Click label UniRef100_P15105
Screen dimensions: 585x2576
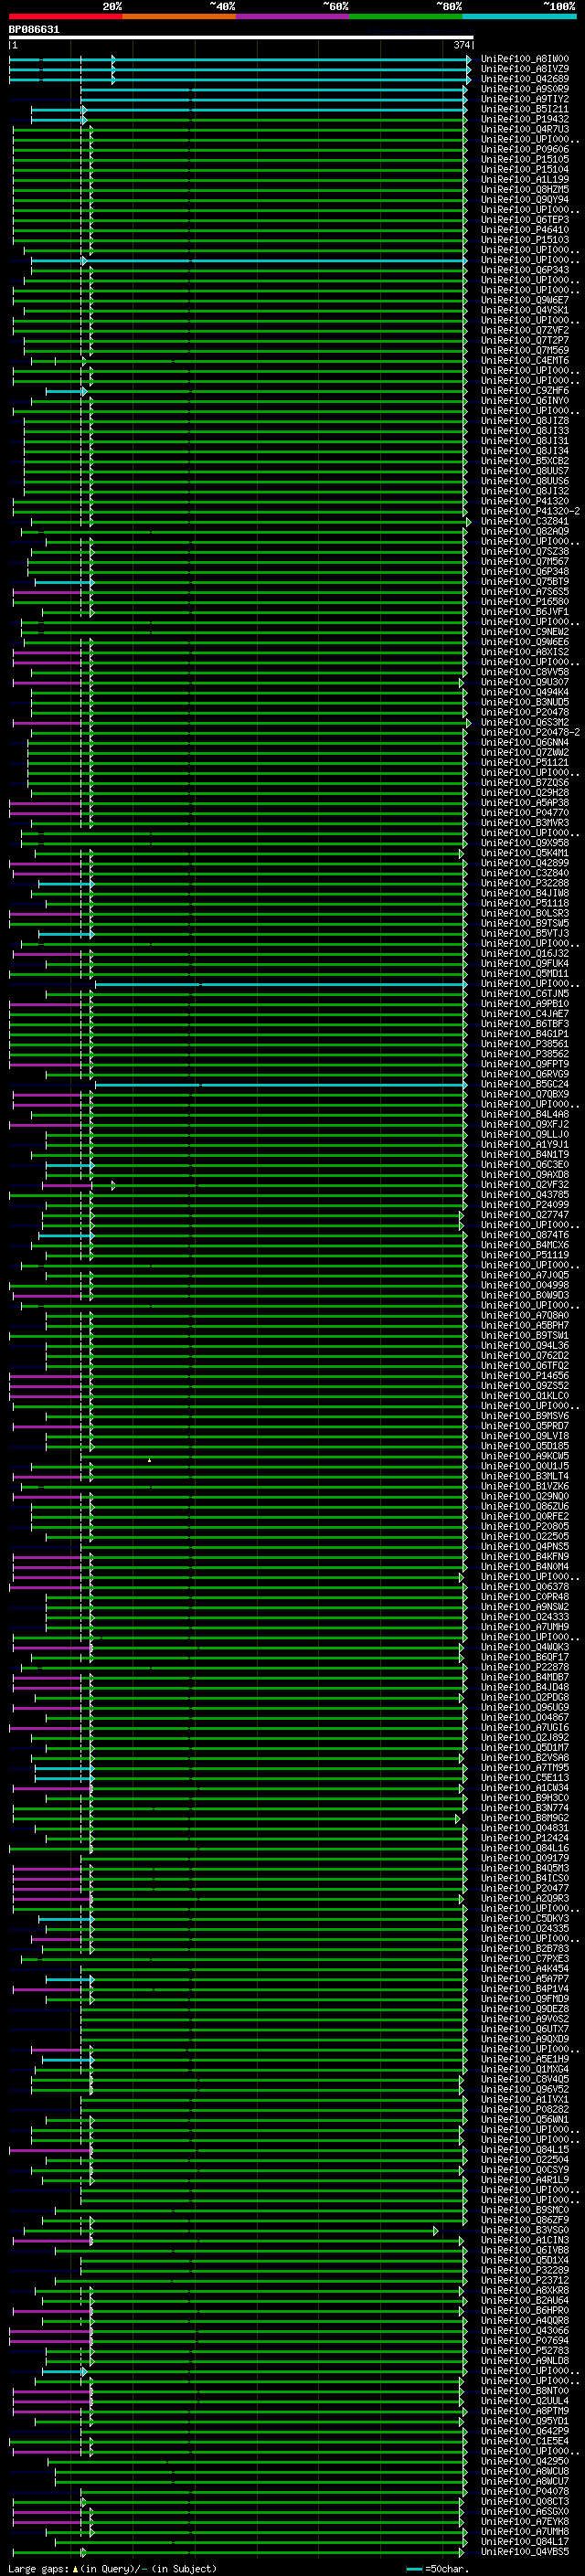(x=525, y=160)
